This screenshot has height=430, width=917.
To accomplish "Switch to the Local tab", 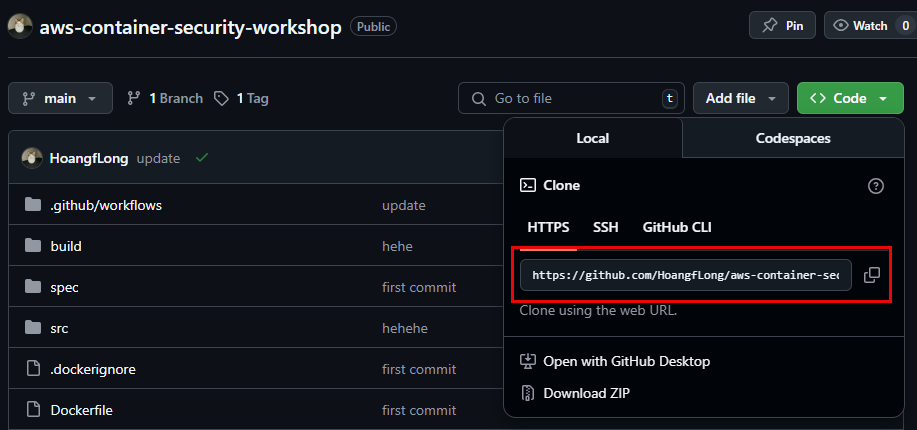I will (x=592, y=138).
